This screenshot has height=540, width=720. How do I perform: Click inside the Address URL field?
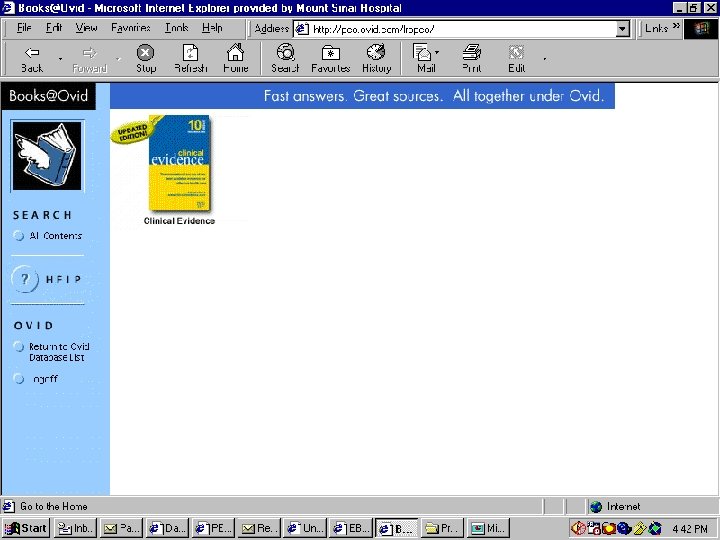click(x=460, y=29)
